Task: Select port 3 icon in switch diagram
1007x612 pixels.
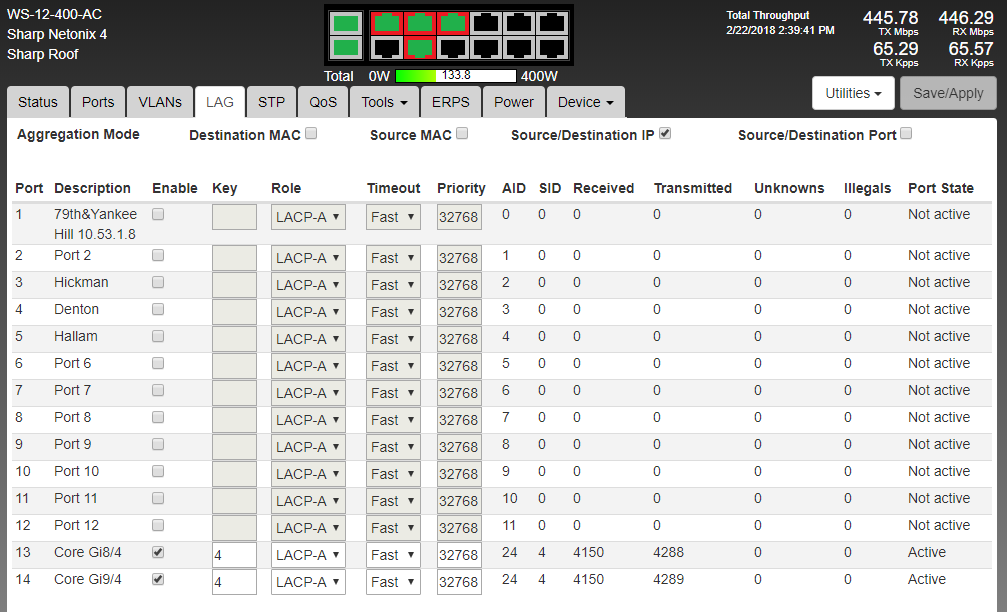Action: coord(420,22)
